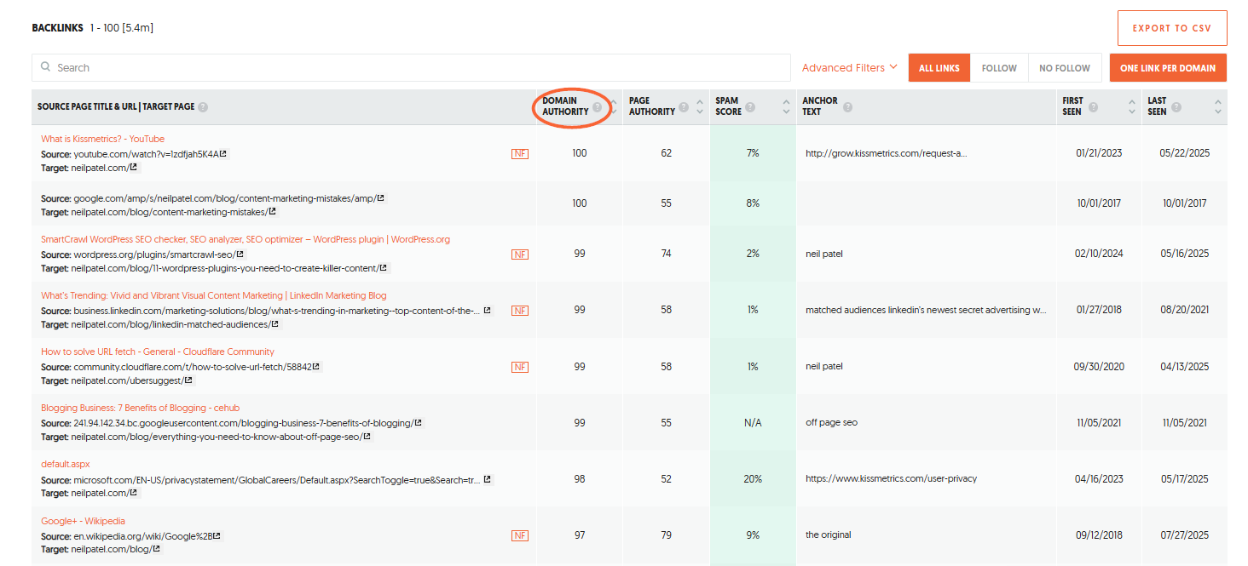Sort by Last Seen using its sort arrows
1248x566 pixels.
coord(1218,107)
